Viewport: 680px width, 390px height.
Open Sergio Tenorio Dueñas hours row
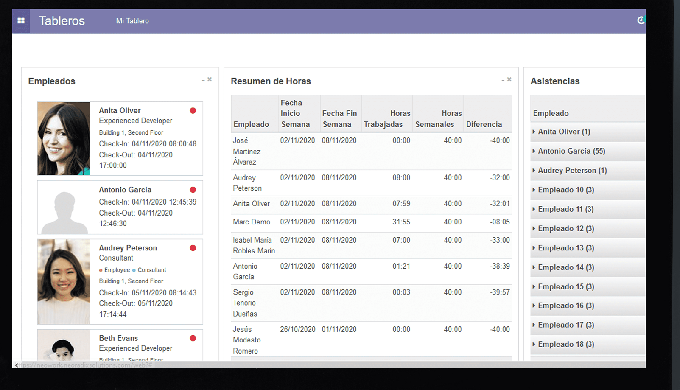[x=371, y=303]
